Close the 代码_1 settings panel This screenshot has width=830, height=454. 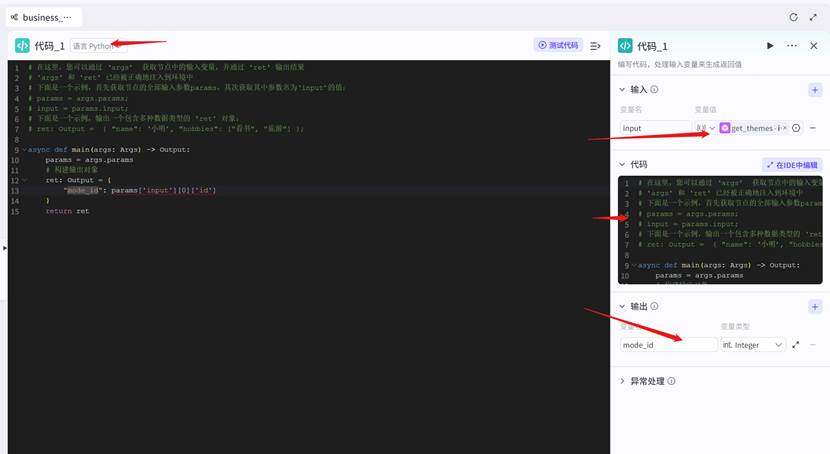coord(814,46)
